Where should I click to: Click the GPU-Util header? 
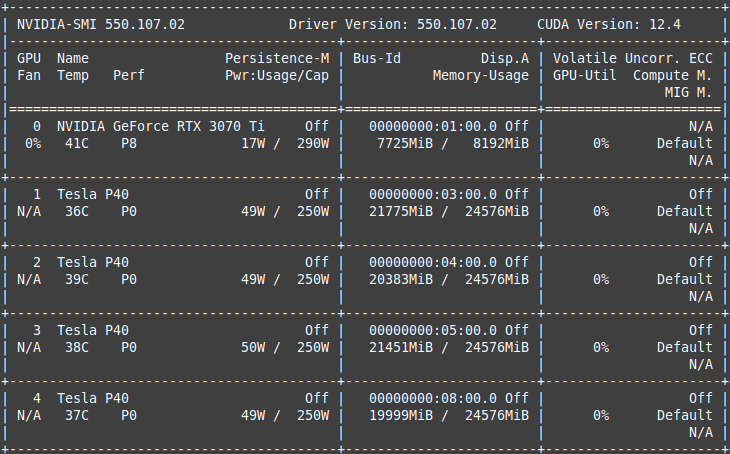pos(584,75)
